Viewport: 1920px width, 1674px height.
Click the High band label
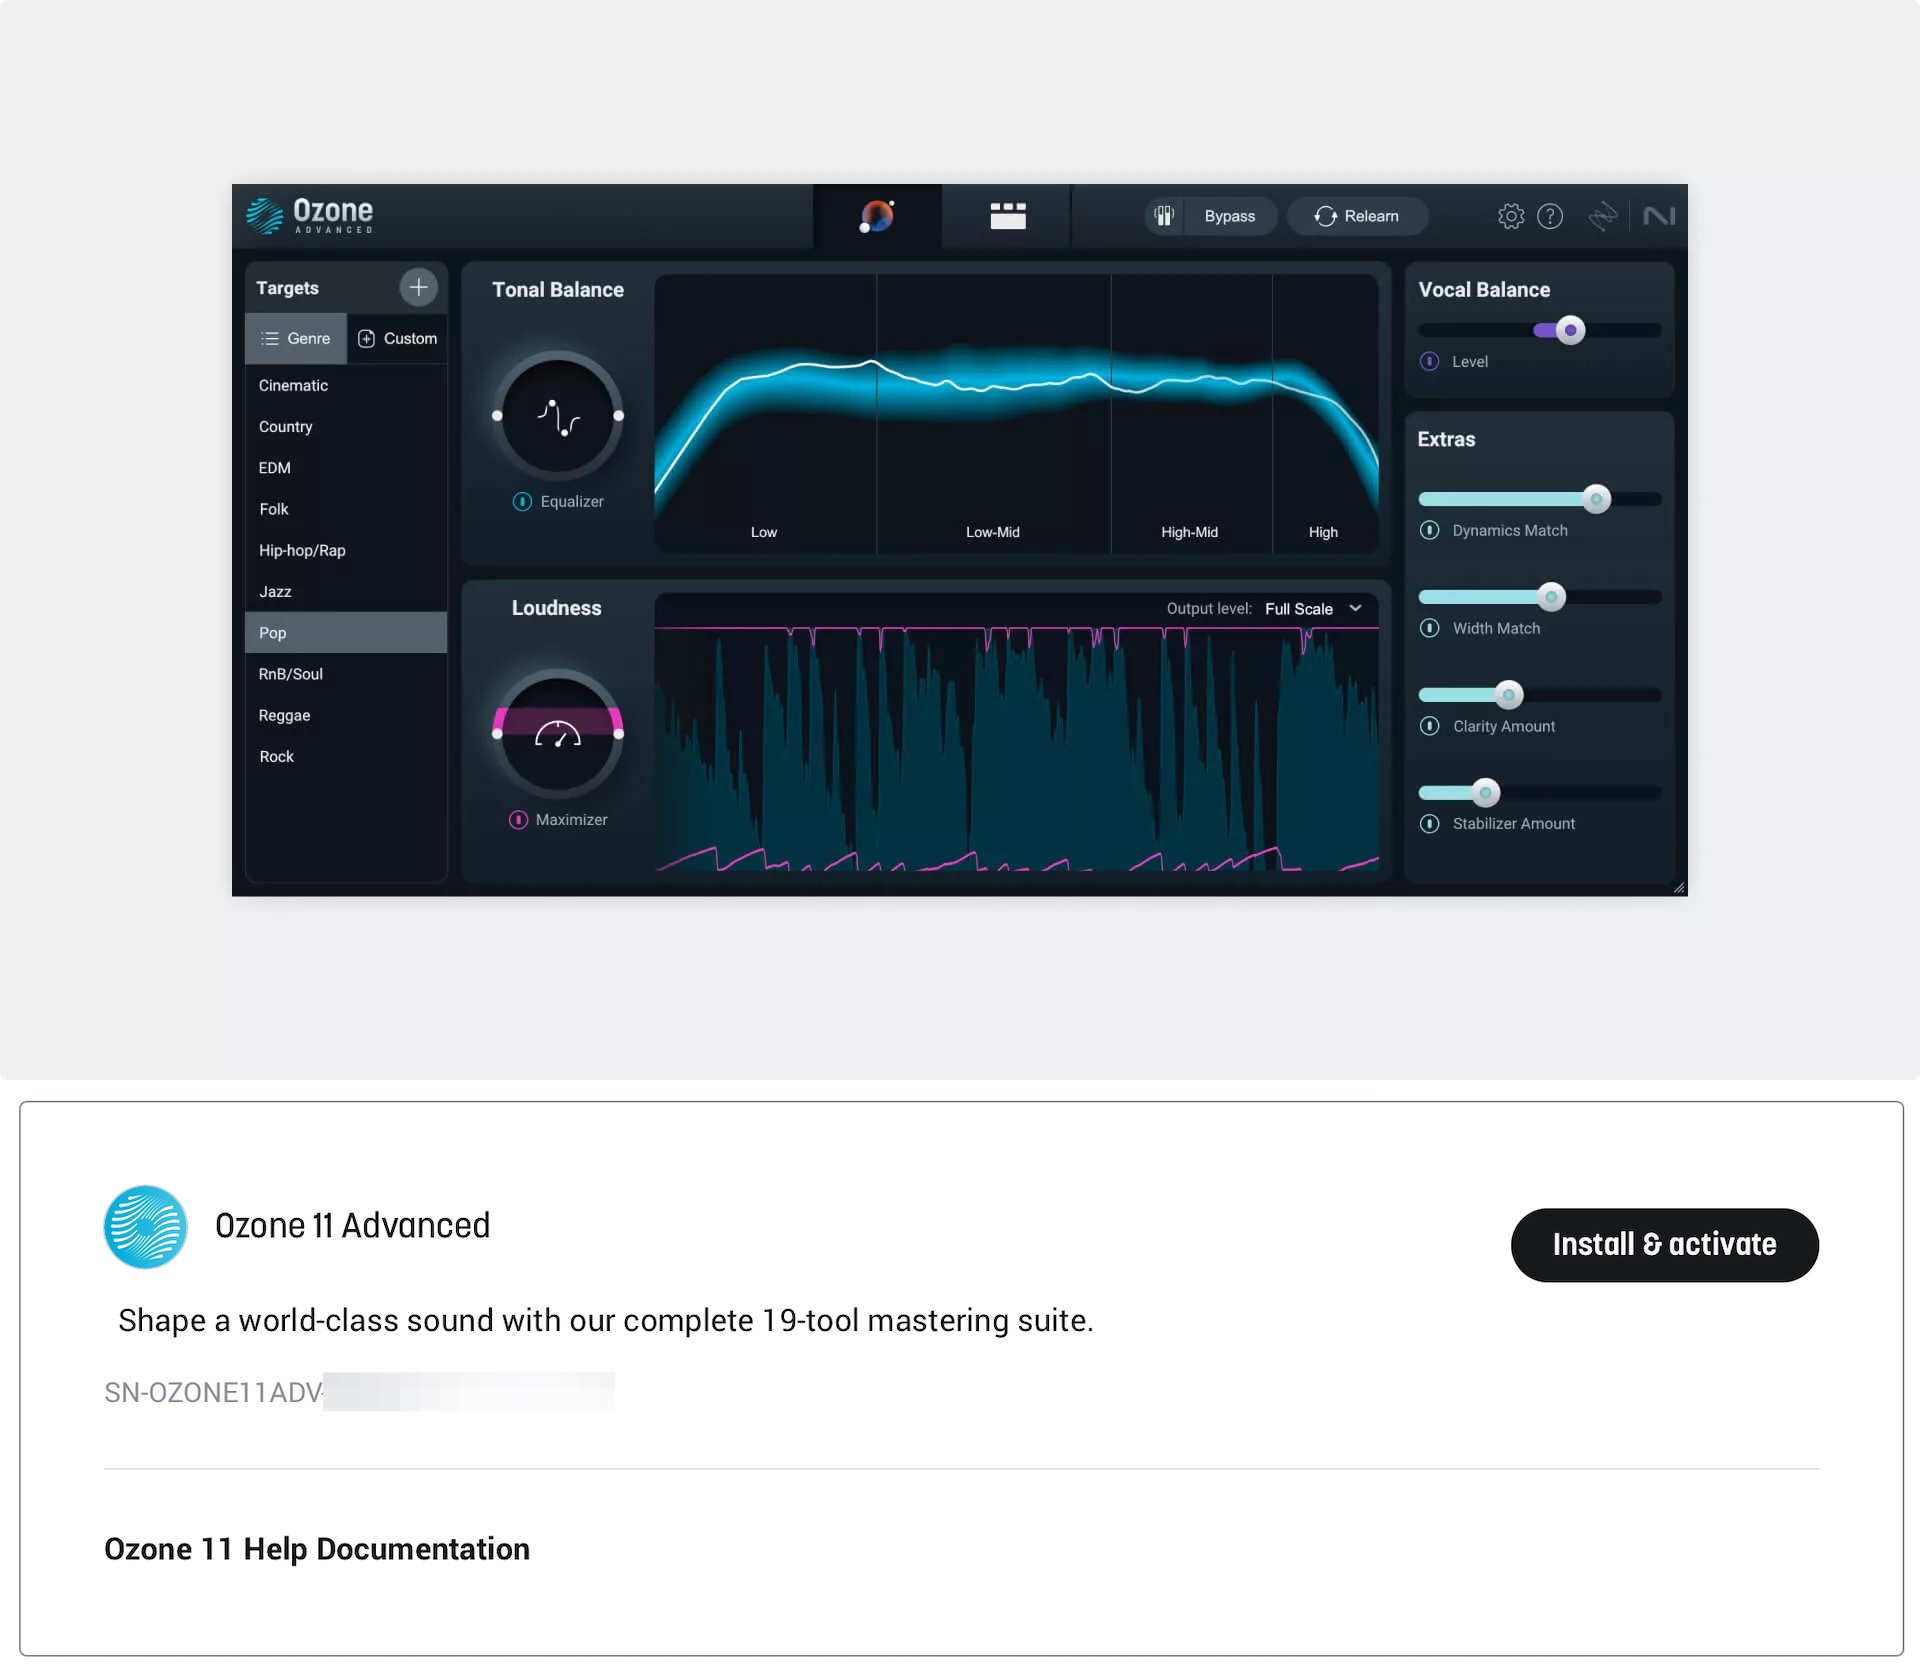(1322, 532)
